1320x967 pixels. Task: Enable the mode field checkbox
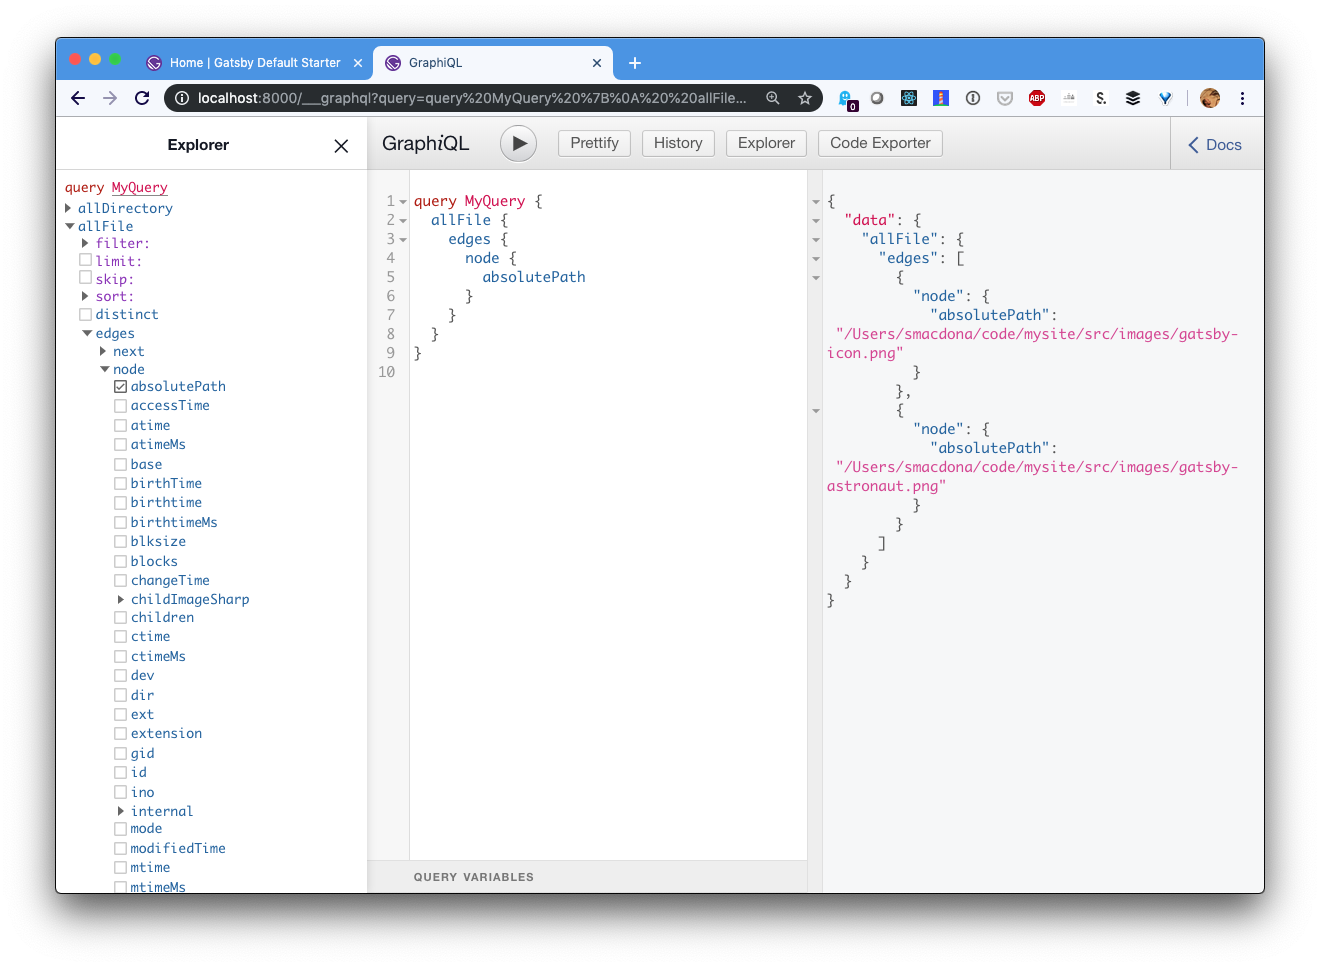[120, 829]
